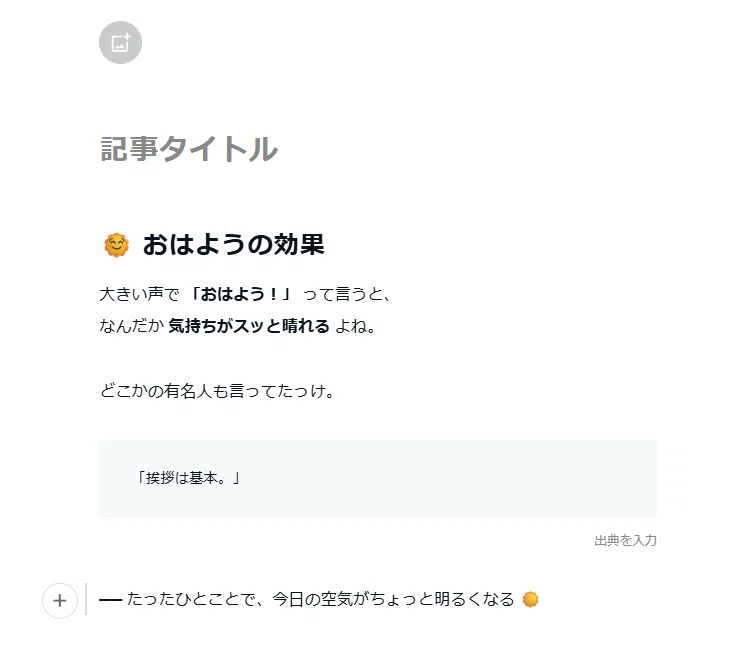Image resolution: width=749 pixels, height=655 pixels.
Task: Click the bold 「おはよう！」 text
Action: pos(240,294)
